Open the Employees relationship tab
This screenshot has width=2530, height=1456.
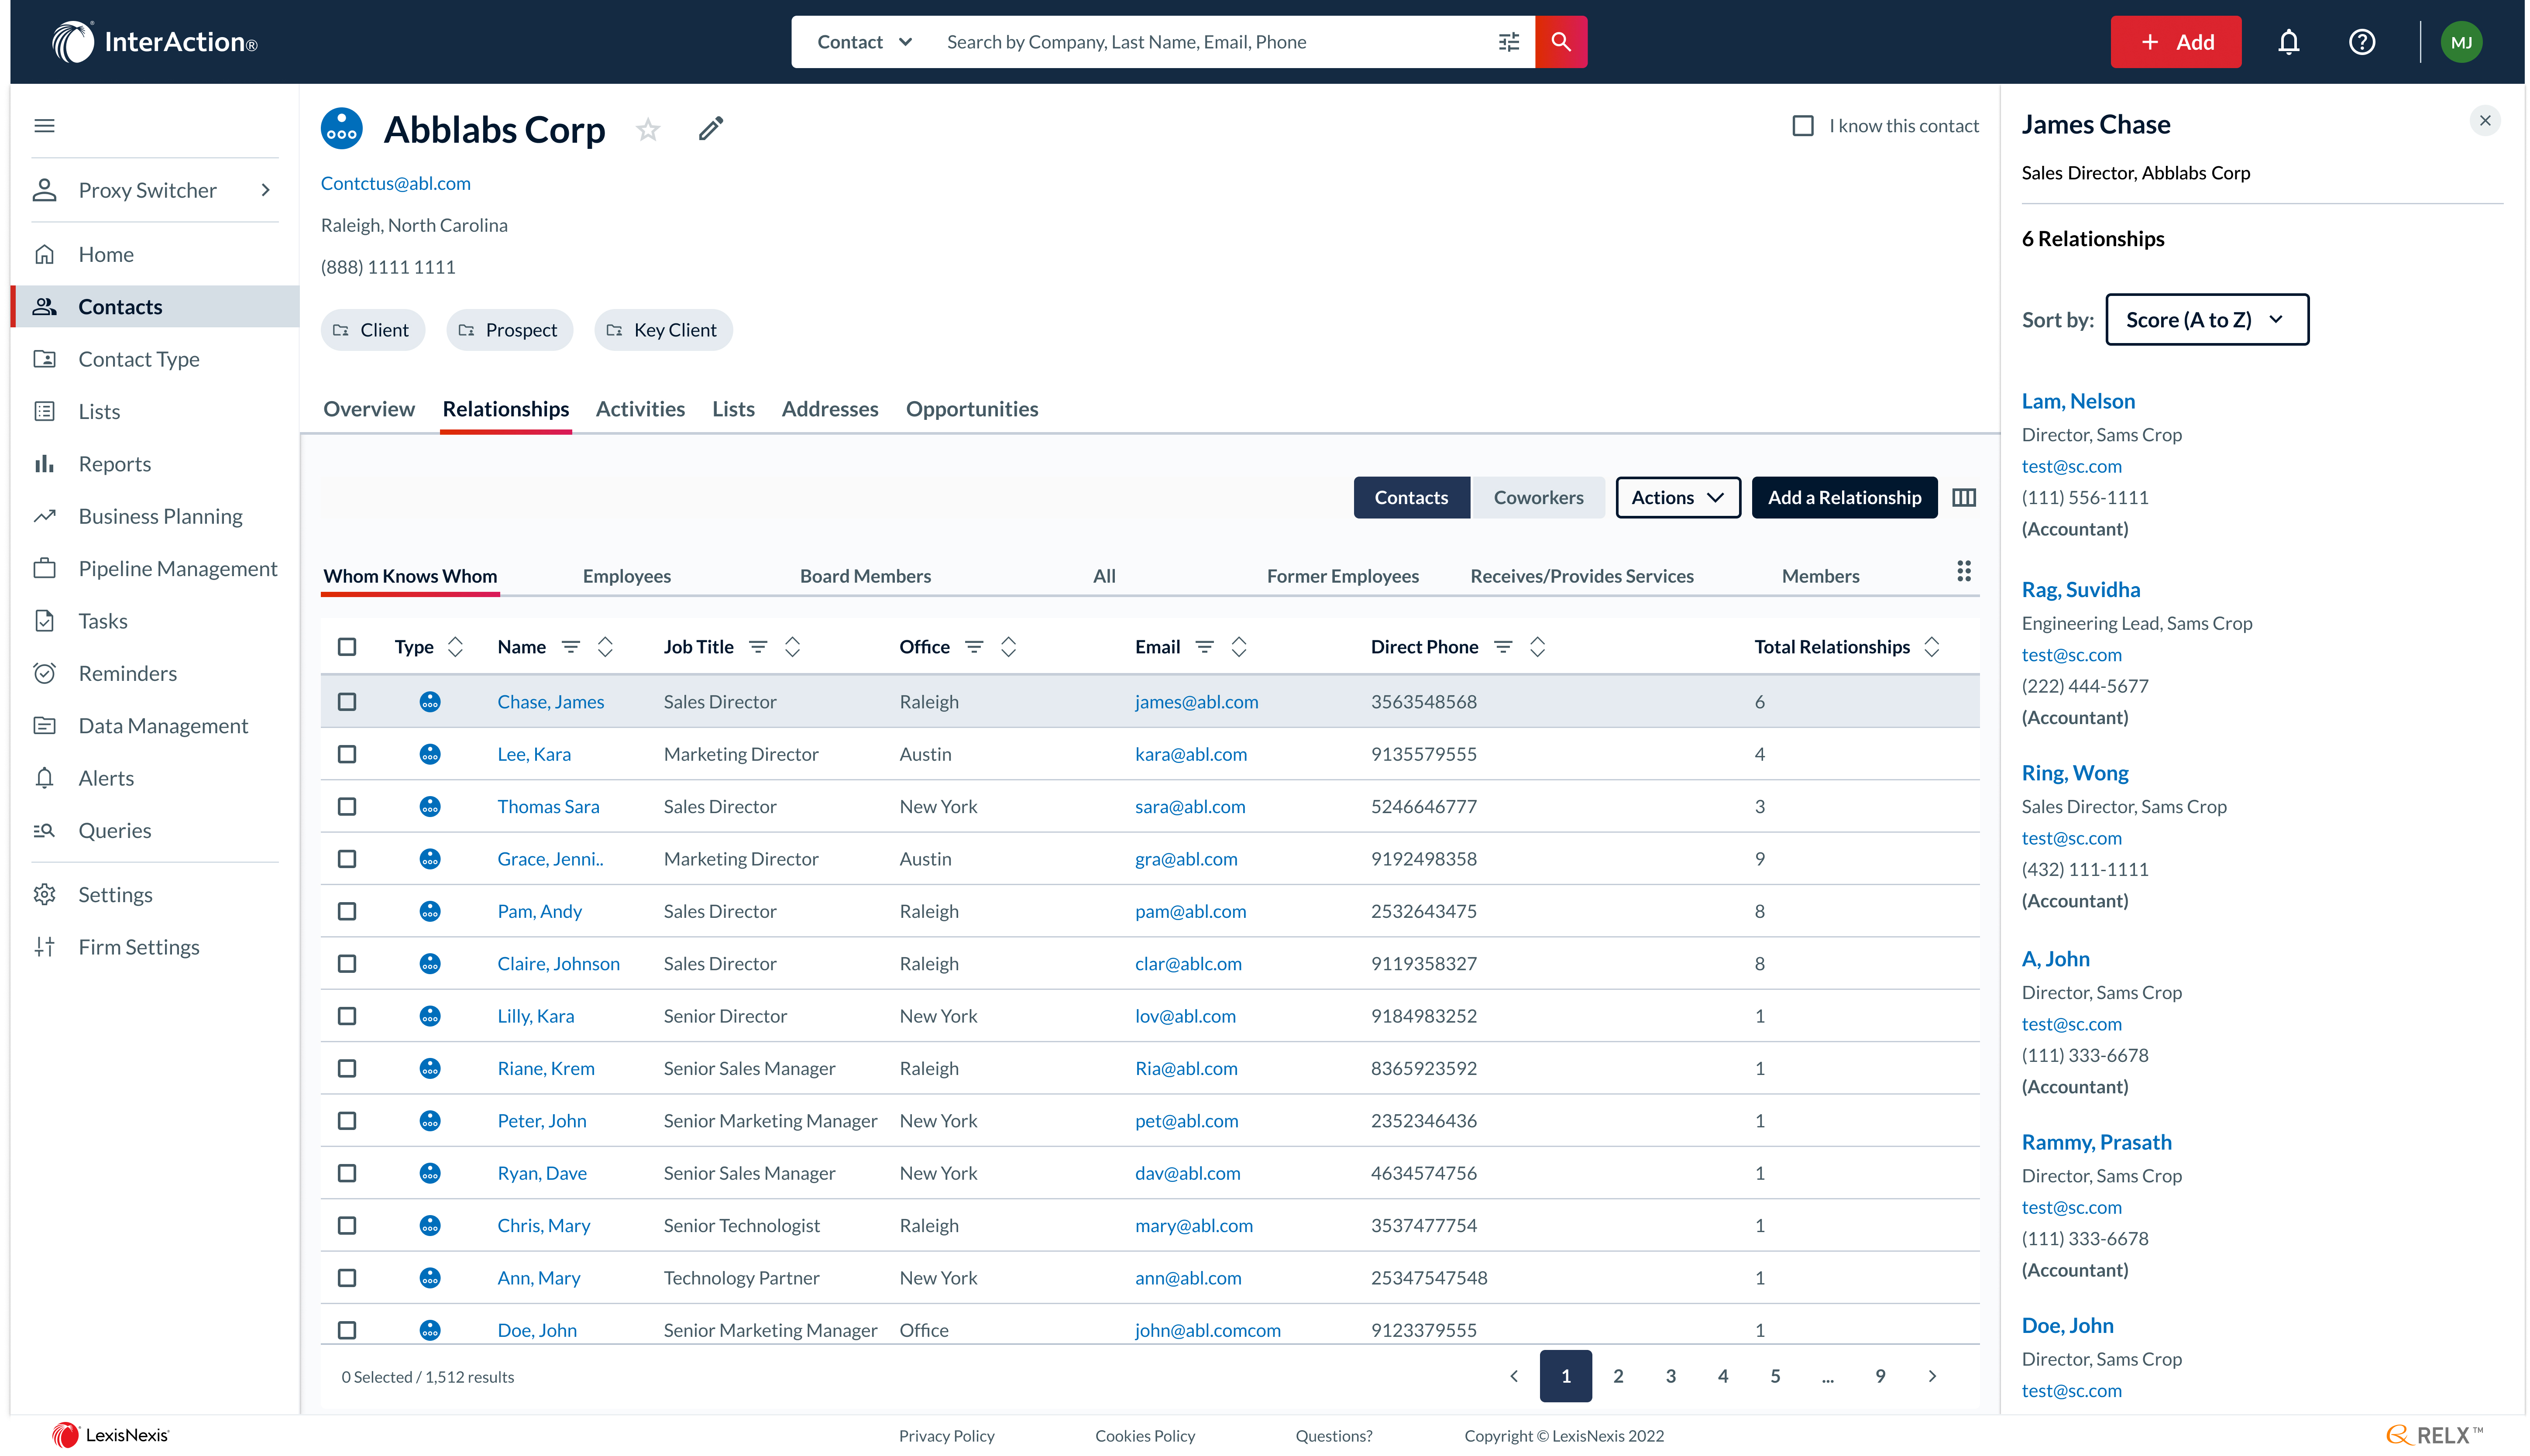pyautogui.click(x=627, y=576)
